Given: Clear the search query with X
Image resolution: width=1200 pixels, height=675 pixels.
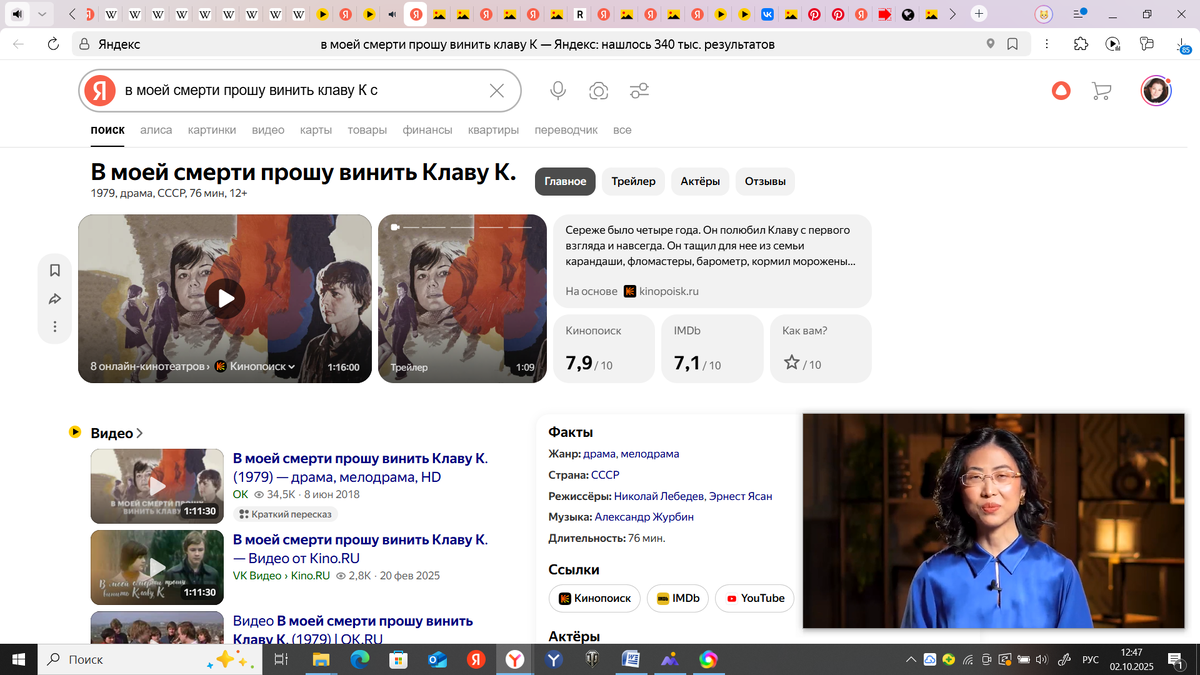Looking at the screenshot, I should point(496,91).
